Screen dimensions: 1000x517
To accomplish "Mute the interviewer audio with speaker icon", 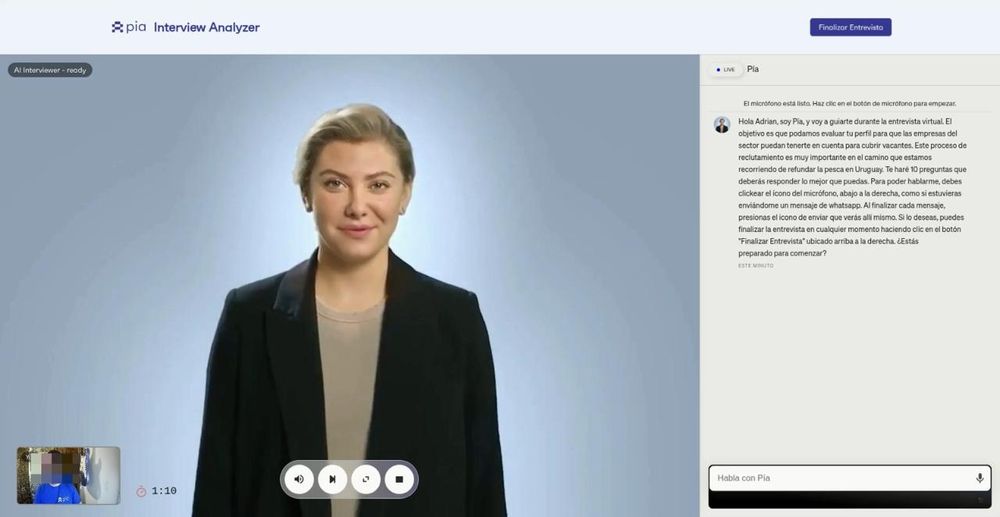I will [299, 479].
